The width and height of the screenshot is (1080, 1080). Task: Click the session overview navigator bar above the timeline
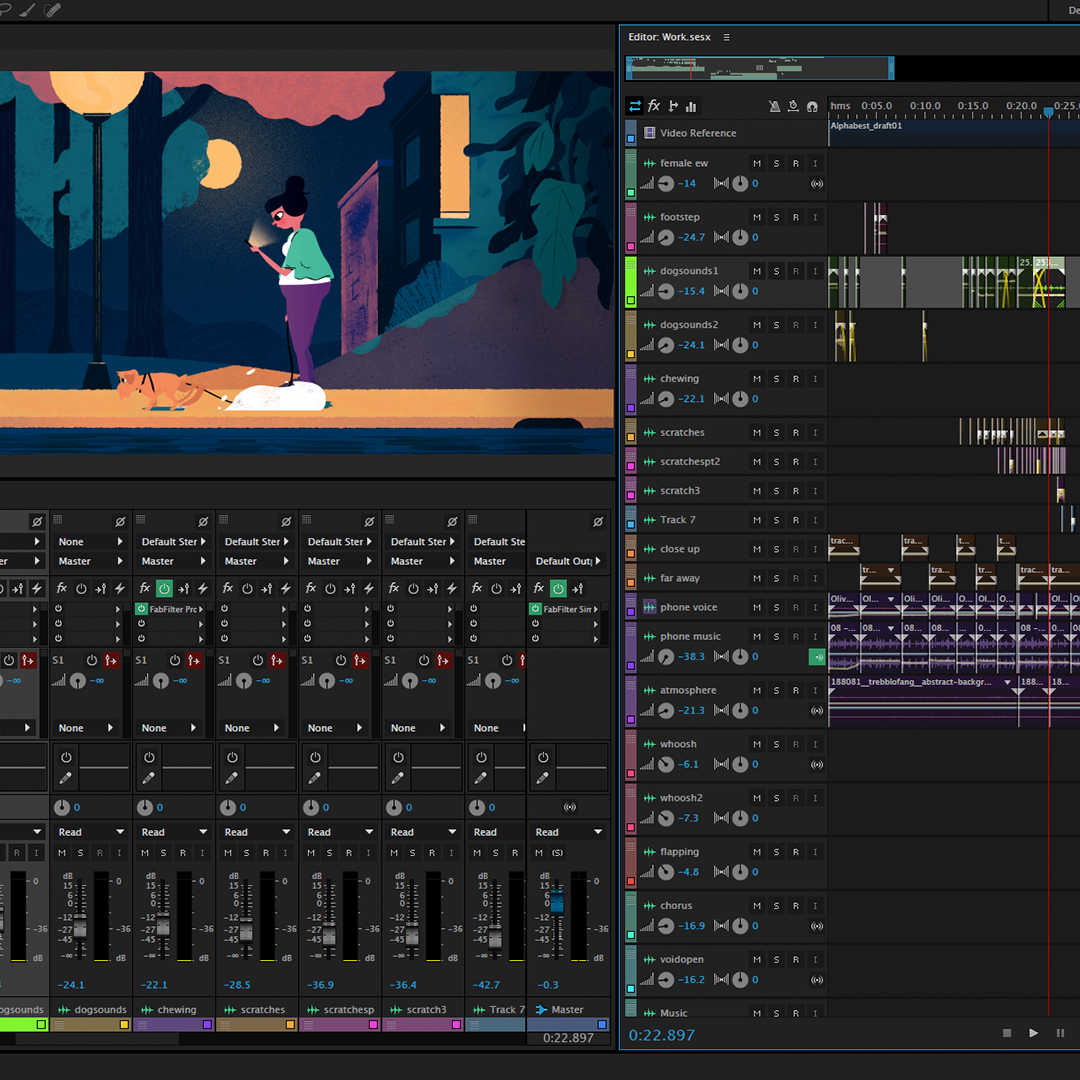[x=760, y=68]
